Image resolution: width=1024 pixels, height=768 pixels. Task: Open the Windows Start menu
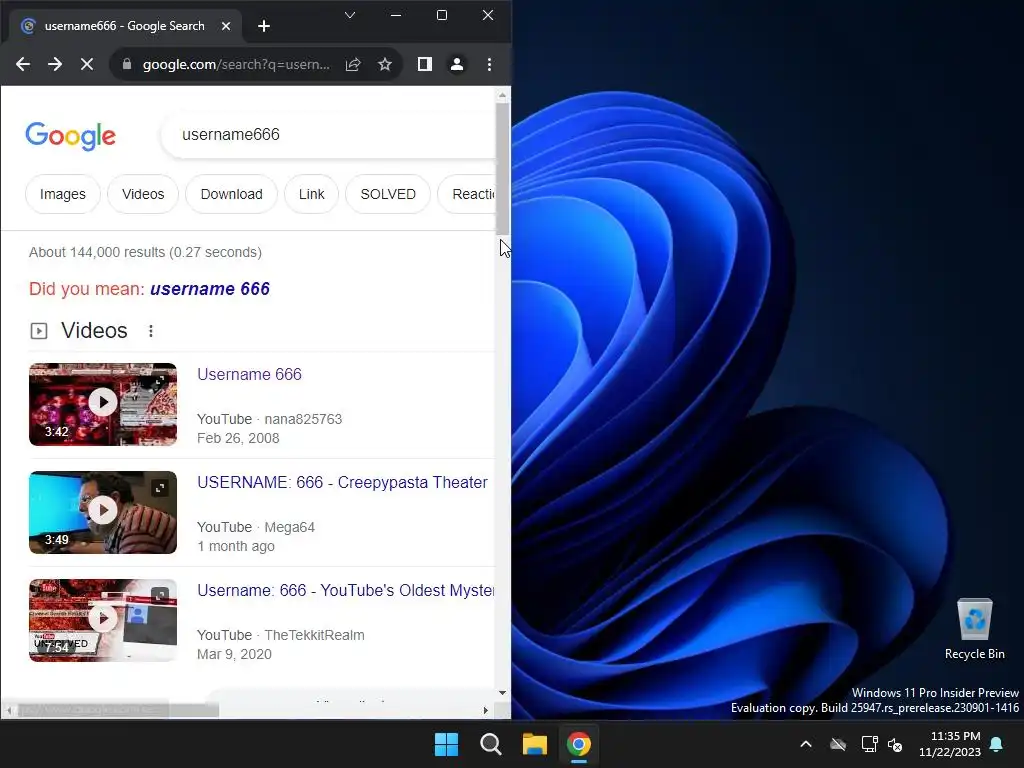click(447, 744)
